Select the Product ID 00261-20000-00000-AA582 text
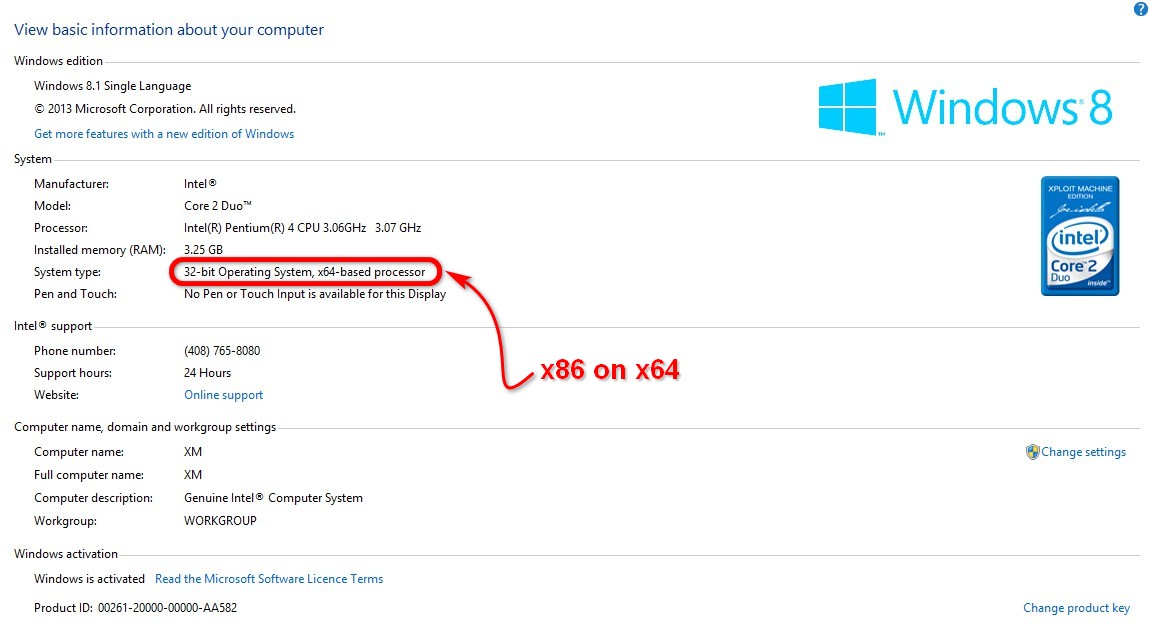This screenshot has width=1150, height=643. click(135, 608)
